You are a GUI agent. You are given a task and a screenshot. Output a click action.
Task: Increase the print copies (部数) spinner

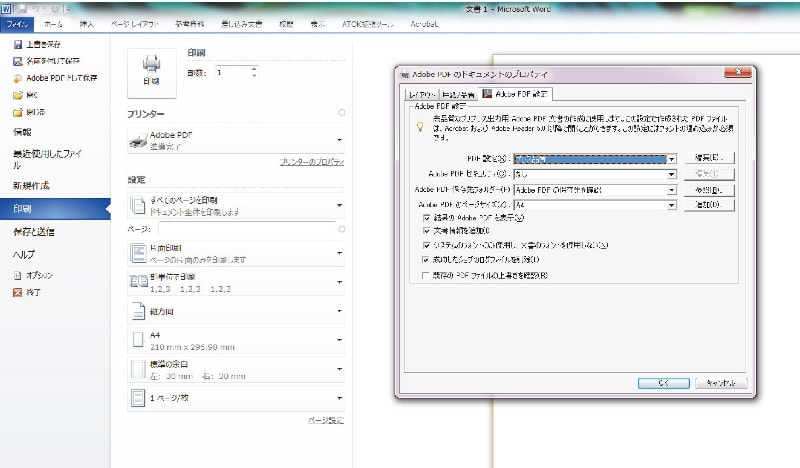point(254,68)
